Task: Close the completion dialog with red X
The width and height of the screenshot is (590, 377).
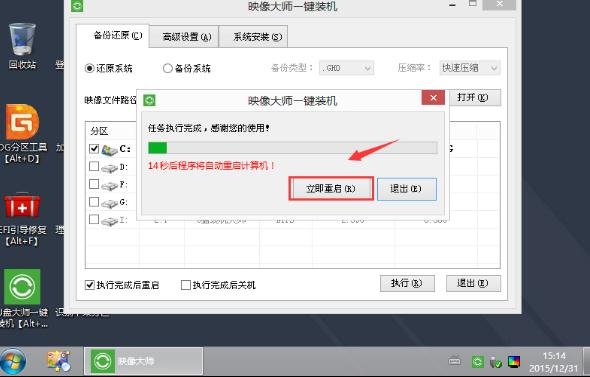Action: (433, 98)
